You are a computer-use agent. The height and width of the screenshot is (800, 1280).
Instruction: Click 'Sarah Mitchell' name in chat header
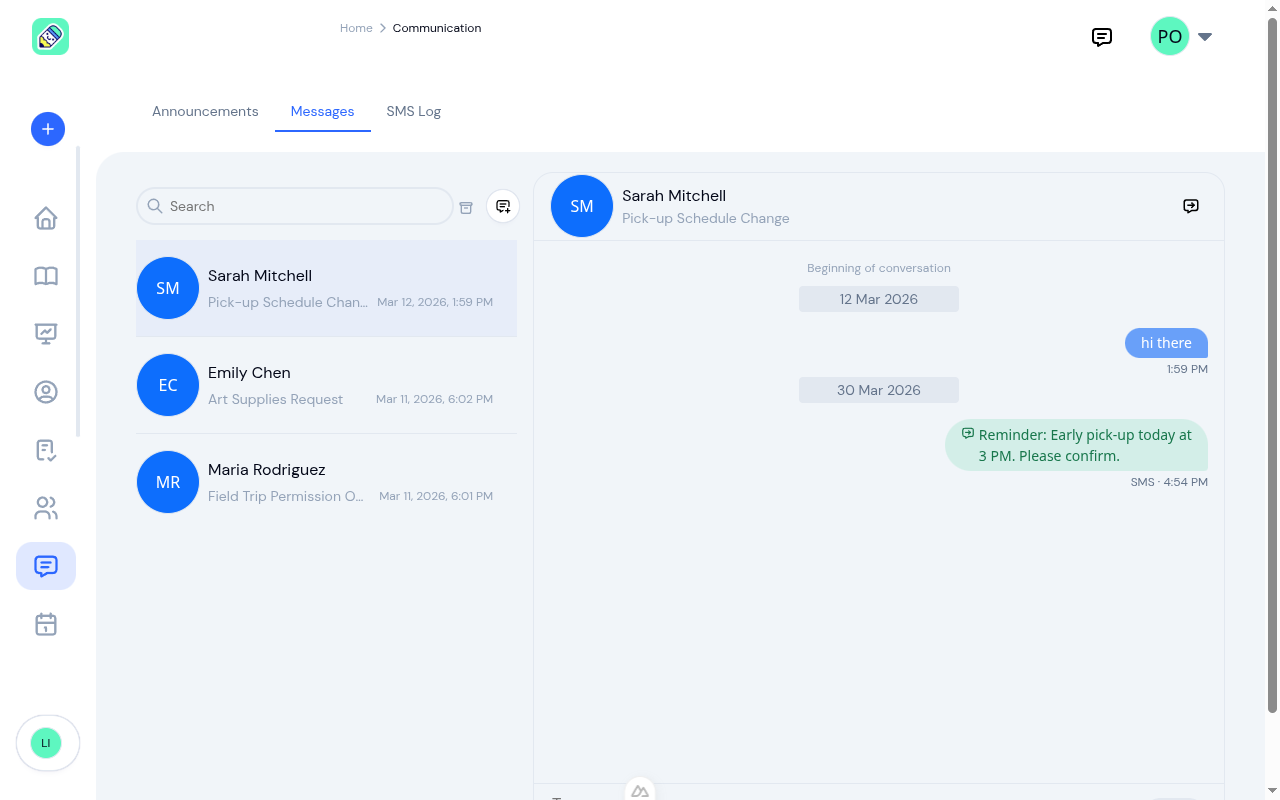pyautogui.click(x=674, y=196)
